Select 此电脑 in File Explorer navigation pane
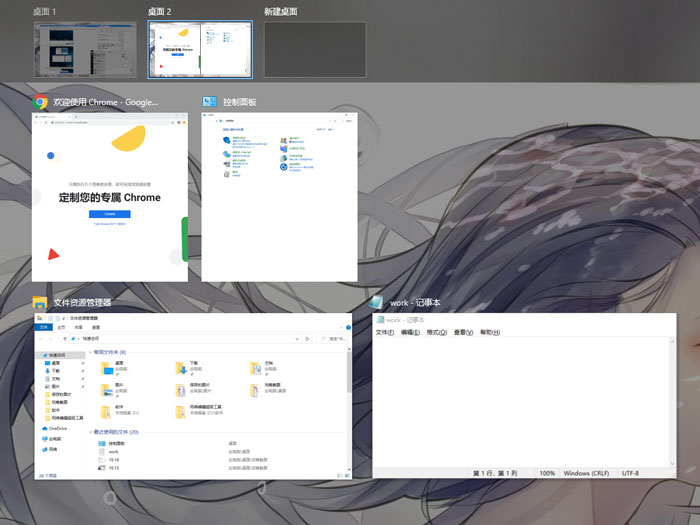The image size is (700, 525). (x=52, y=439)
